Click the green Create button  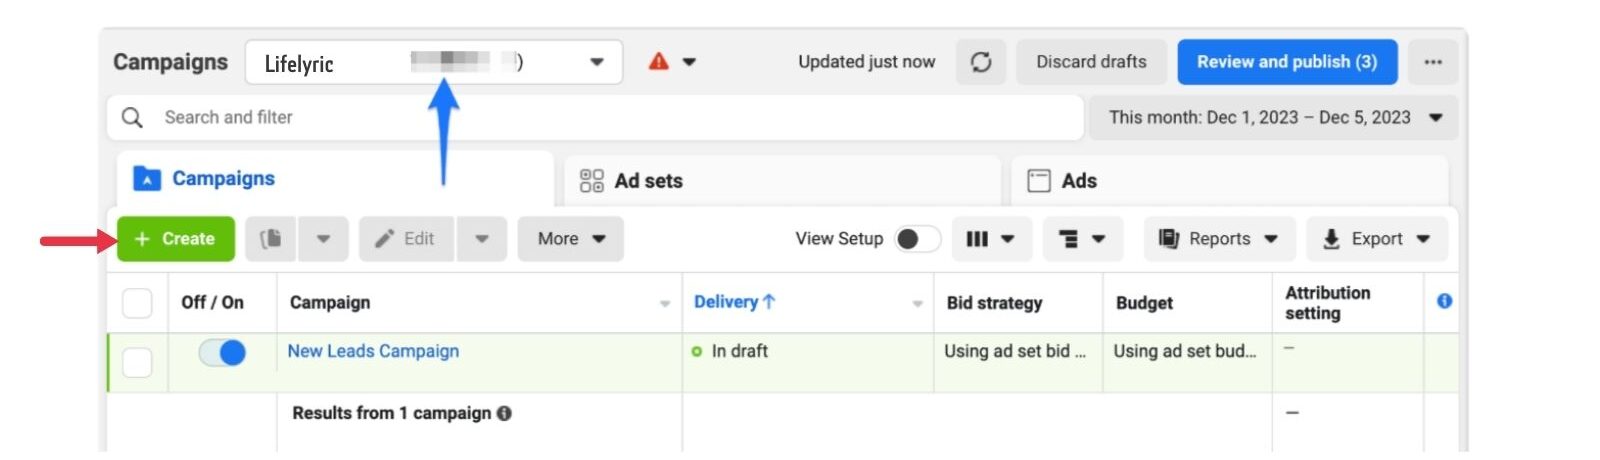(176, 239)
